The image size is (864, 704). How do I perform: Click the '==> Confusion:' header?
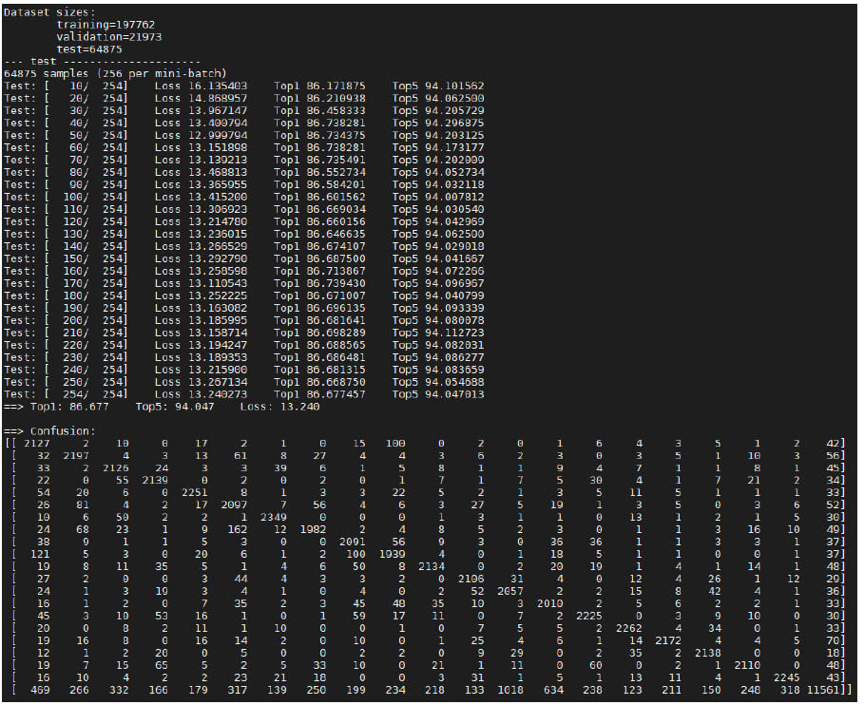[x=46, y=429]
